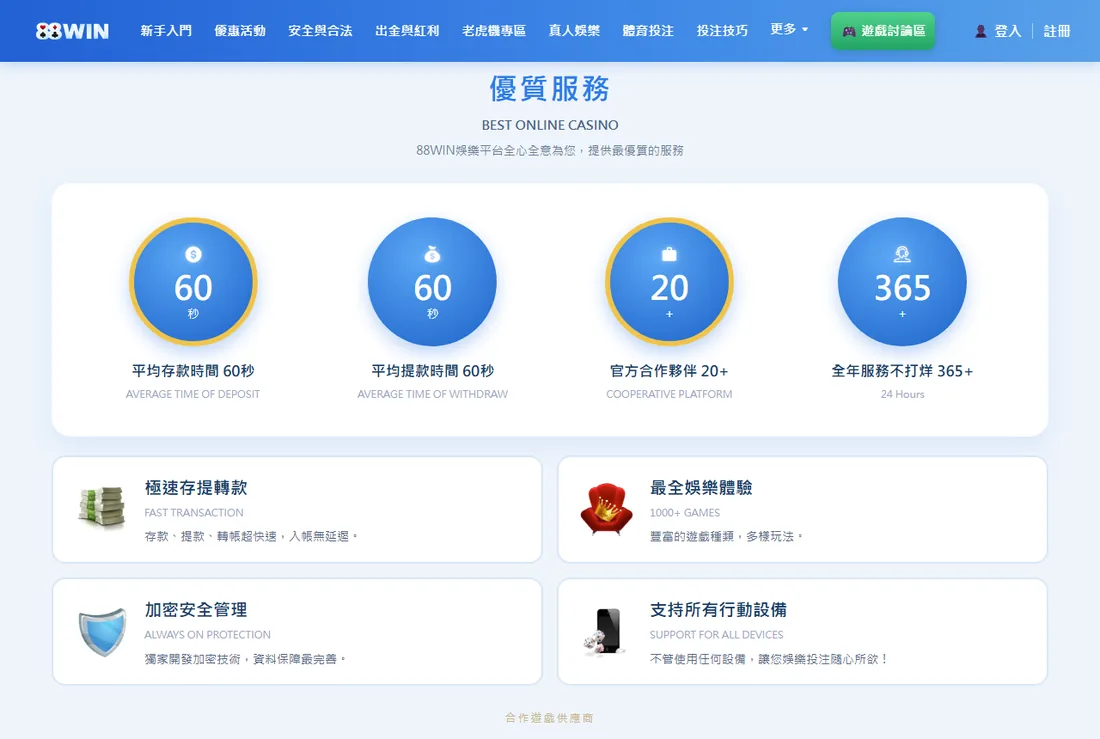Click the SUPPORT FOR ALL DEVICES subtitle
Viewport: 1100px width, 739px height.
click(716, 634)
